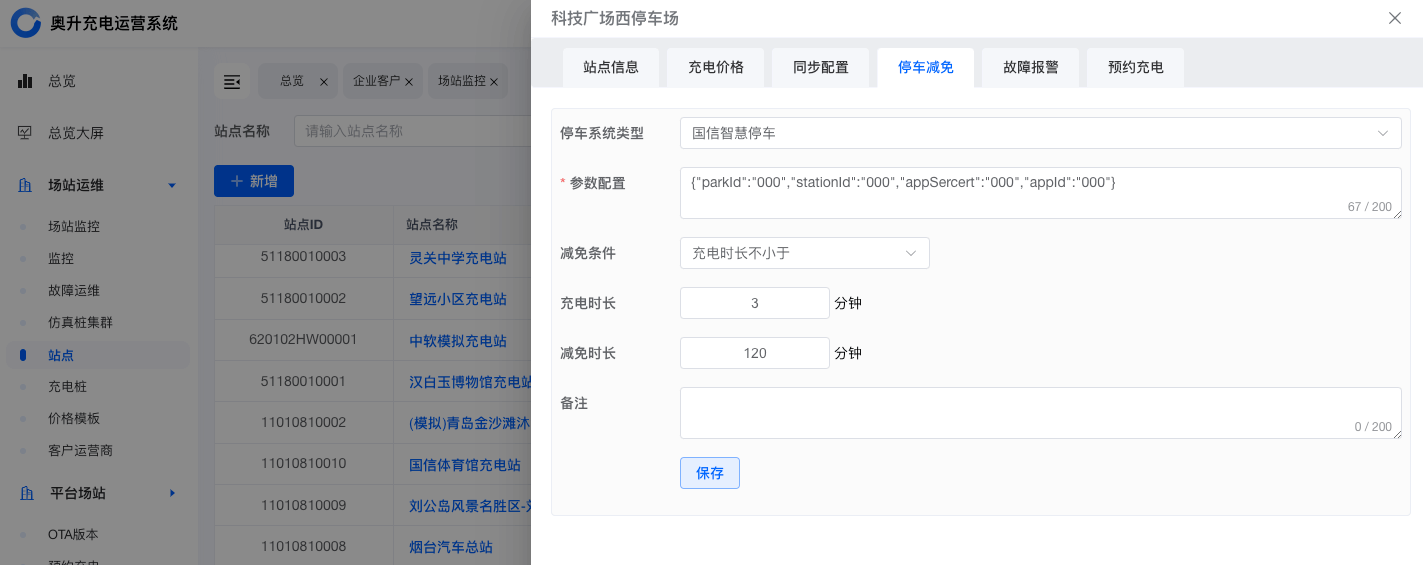Image resolution: width=1423 pixels, height=565 pixels.
Task: Collapse the 场站运维 menu arrow
Action: pyautogui.click(x=172, y=185)
